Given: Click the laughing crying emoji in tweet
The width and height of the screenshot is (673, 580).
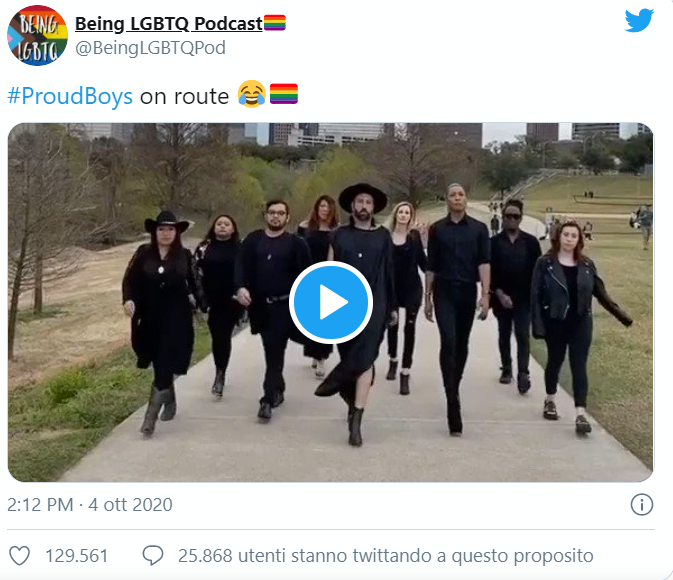Looking at the screenshot, I should pyautogui.click(x=252, y=94).
